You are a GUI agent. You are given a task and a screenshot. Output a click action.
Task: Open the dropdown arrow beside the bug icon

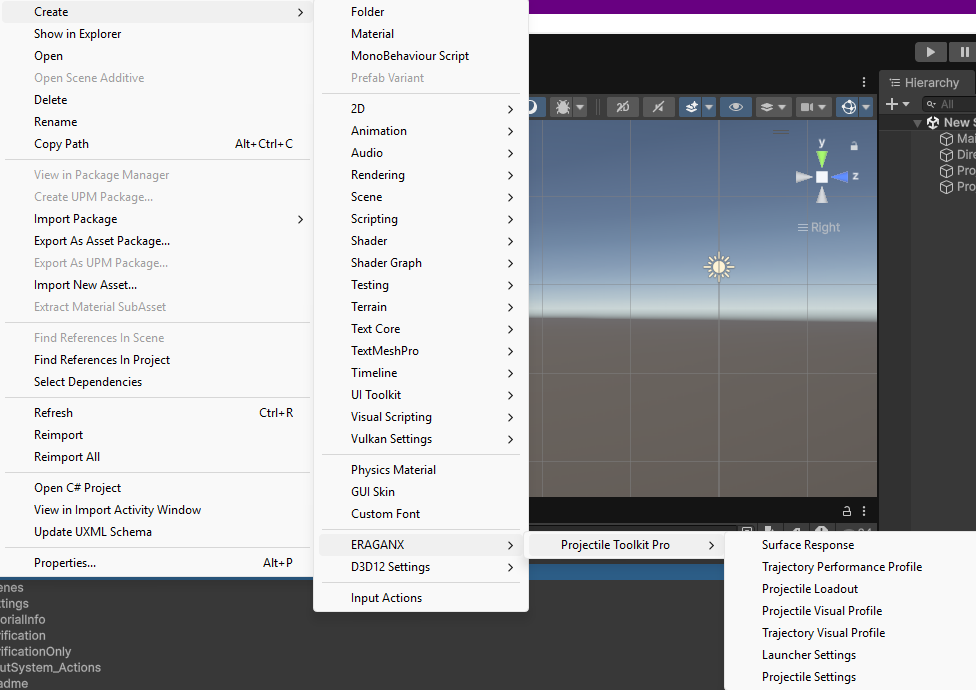tap(580, 108)
